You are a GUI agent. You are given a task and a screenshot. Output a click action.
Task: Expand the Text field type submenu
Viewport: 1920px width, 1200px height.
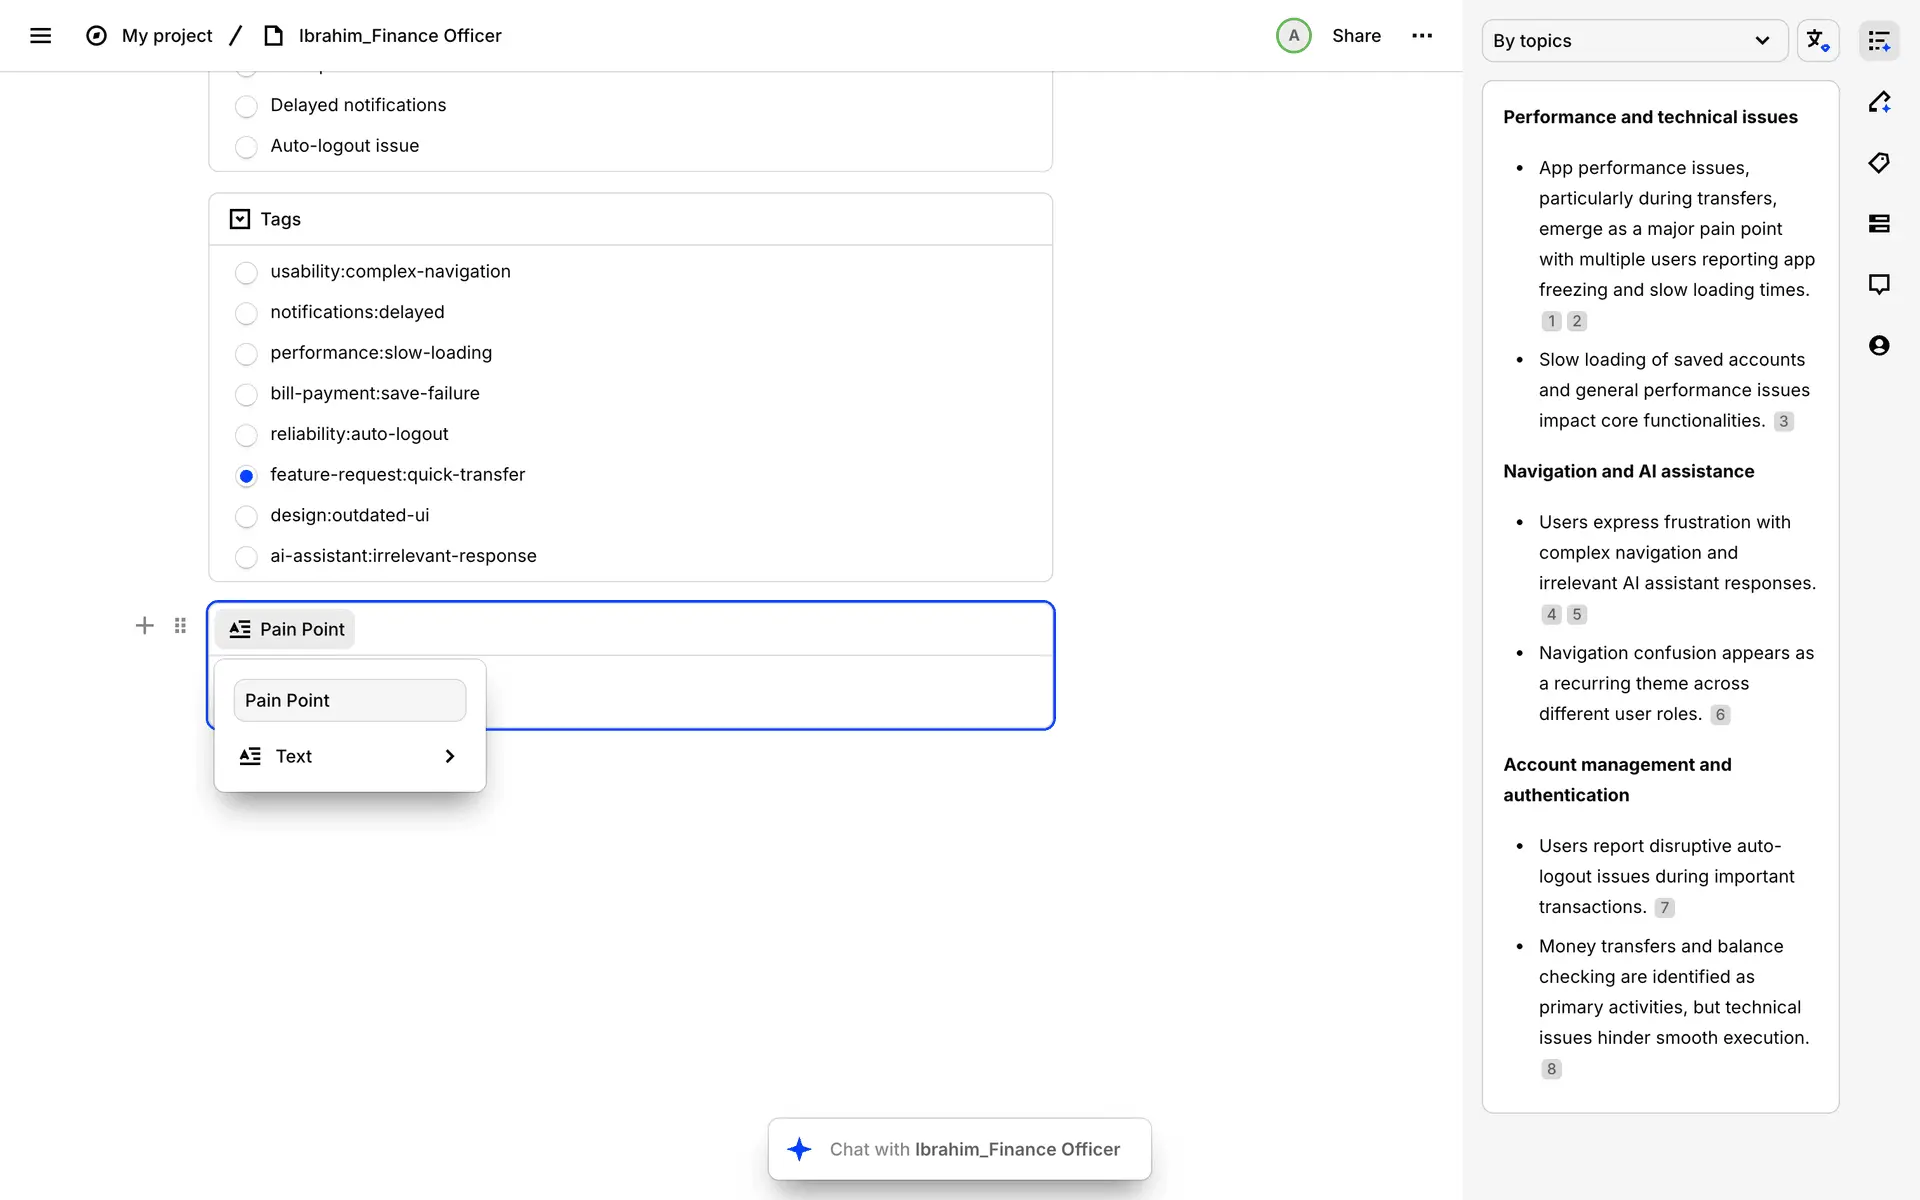click(349, 757)
